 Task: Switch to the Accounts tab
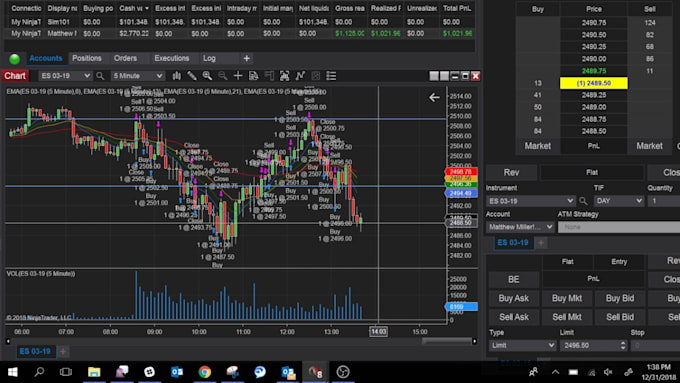(46, 58)
